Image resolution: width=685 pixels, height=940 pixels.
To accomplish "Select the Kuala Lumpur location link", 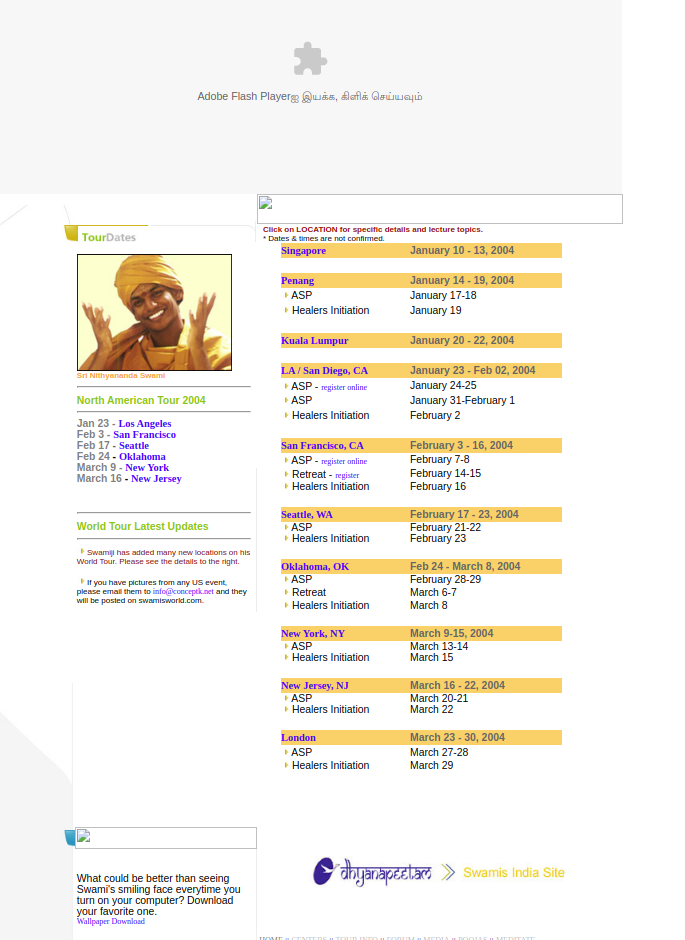I will pos(314,341).
